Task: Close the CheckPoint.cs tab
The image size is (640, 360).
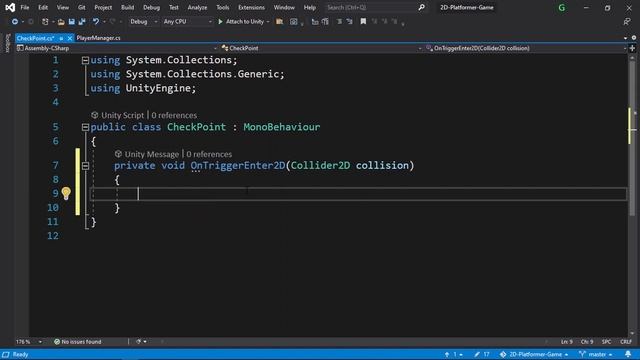Action: [70, 38]
